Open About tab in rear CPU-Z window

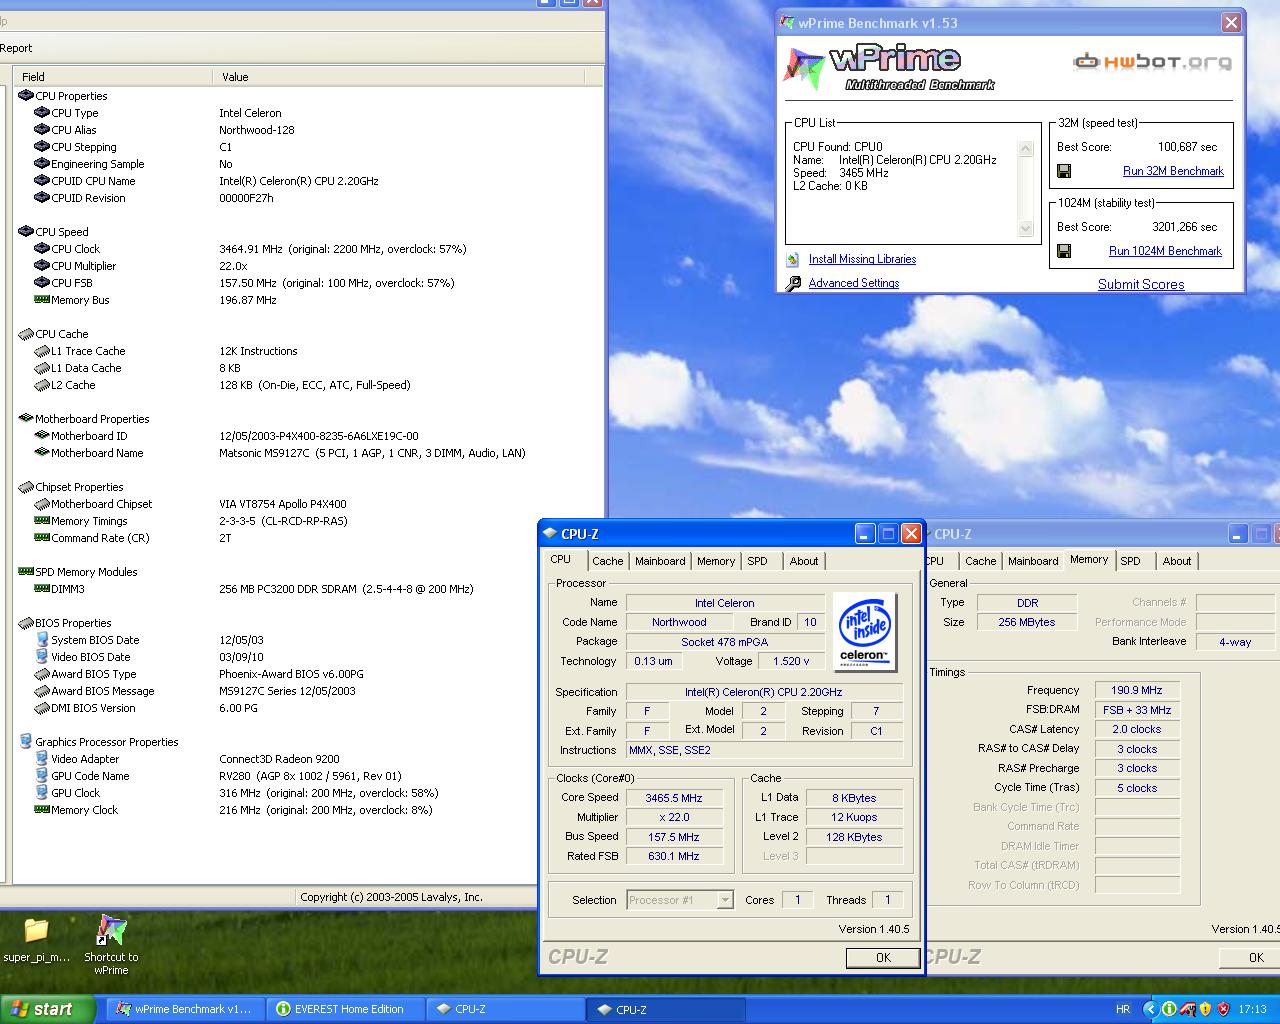[1177, 561]
